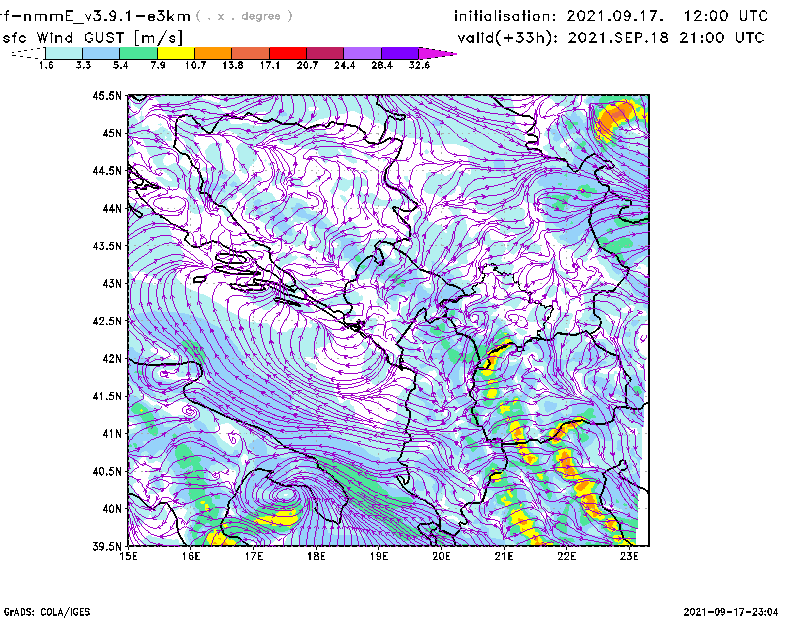Click the legend value 5.4
Image resolution: width=800 pixels, height=618 pixels.
(x=120, y=65)
